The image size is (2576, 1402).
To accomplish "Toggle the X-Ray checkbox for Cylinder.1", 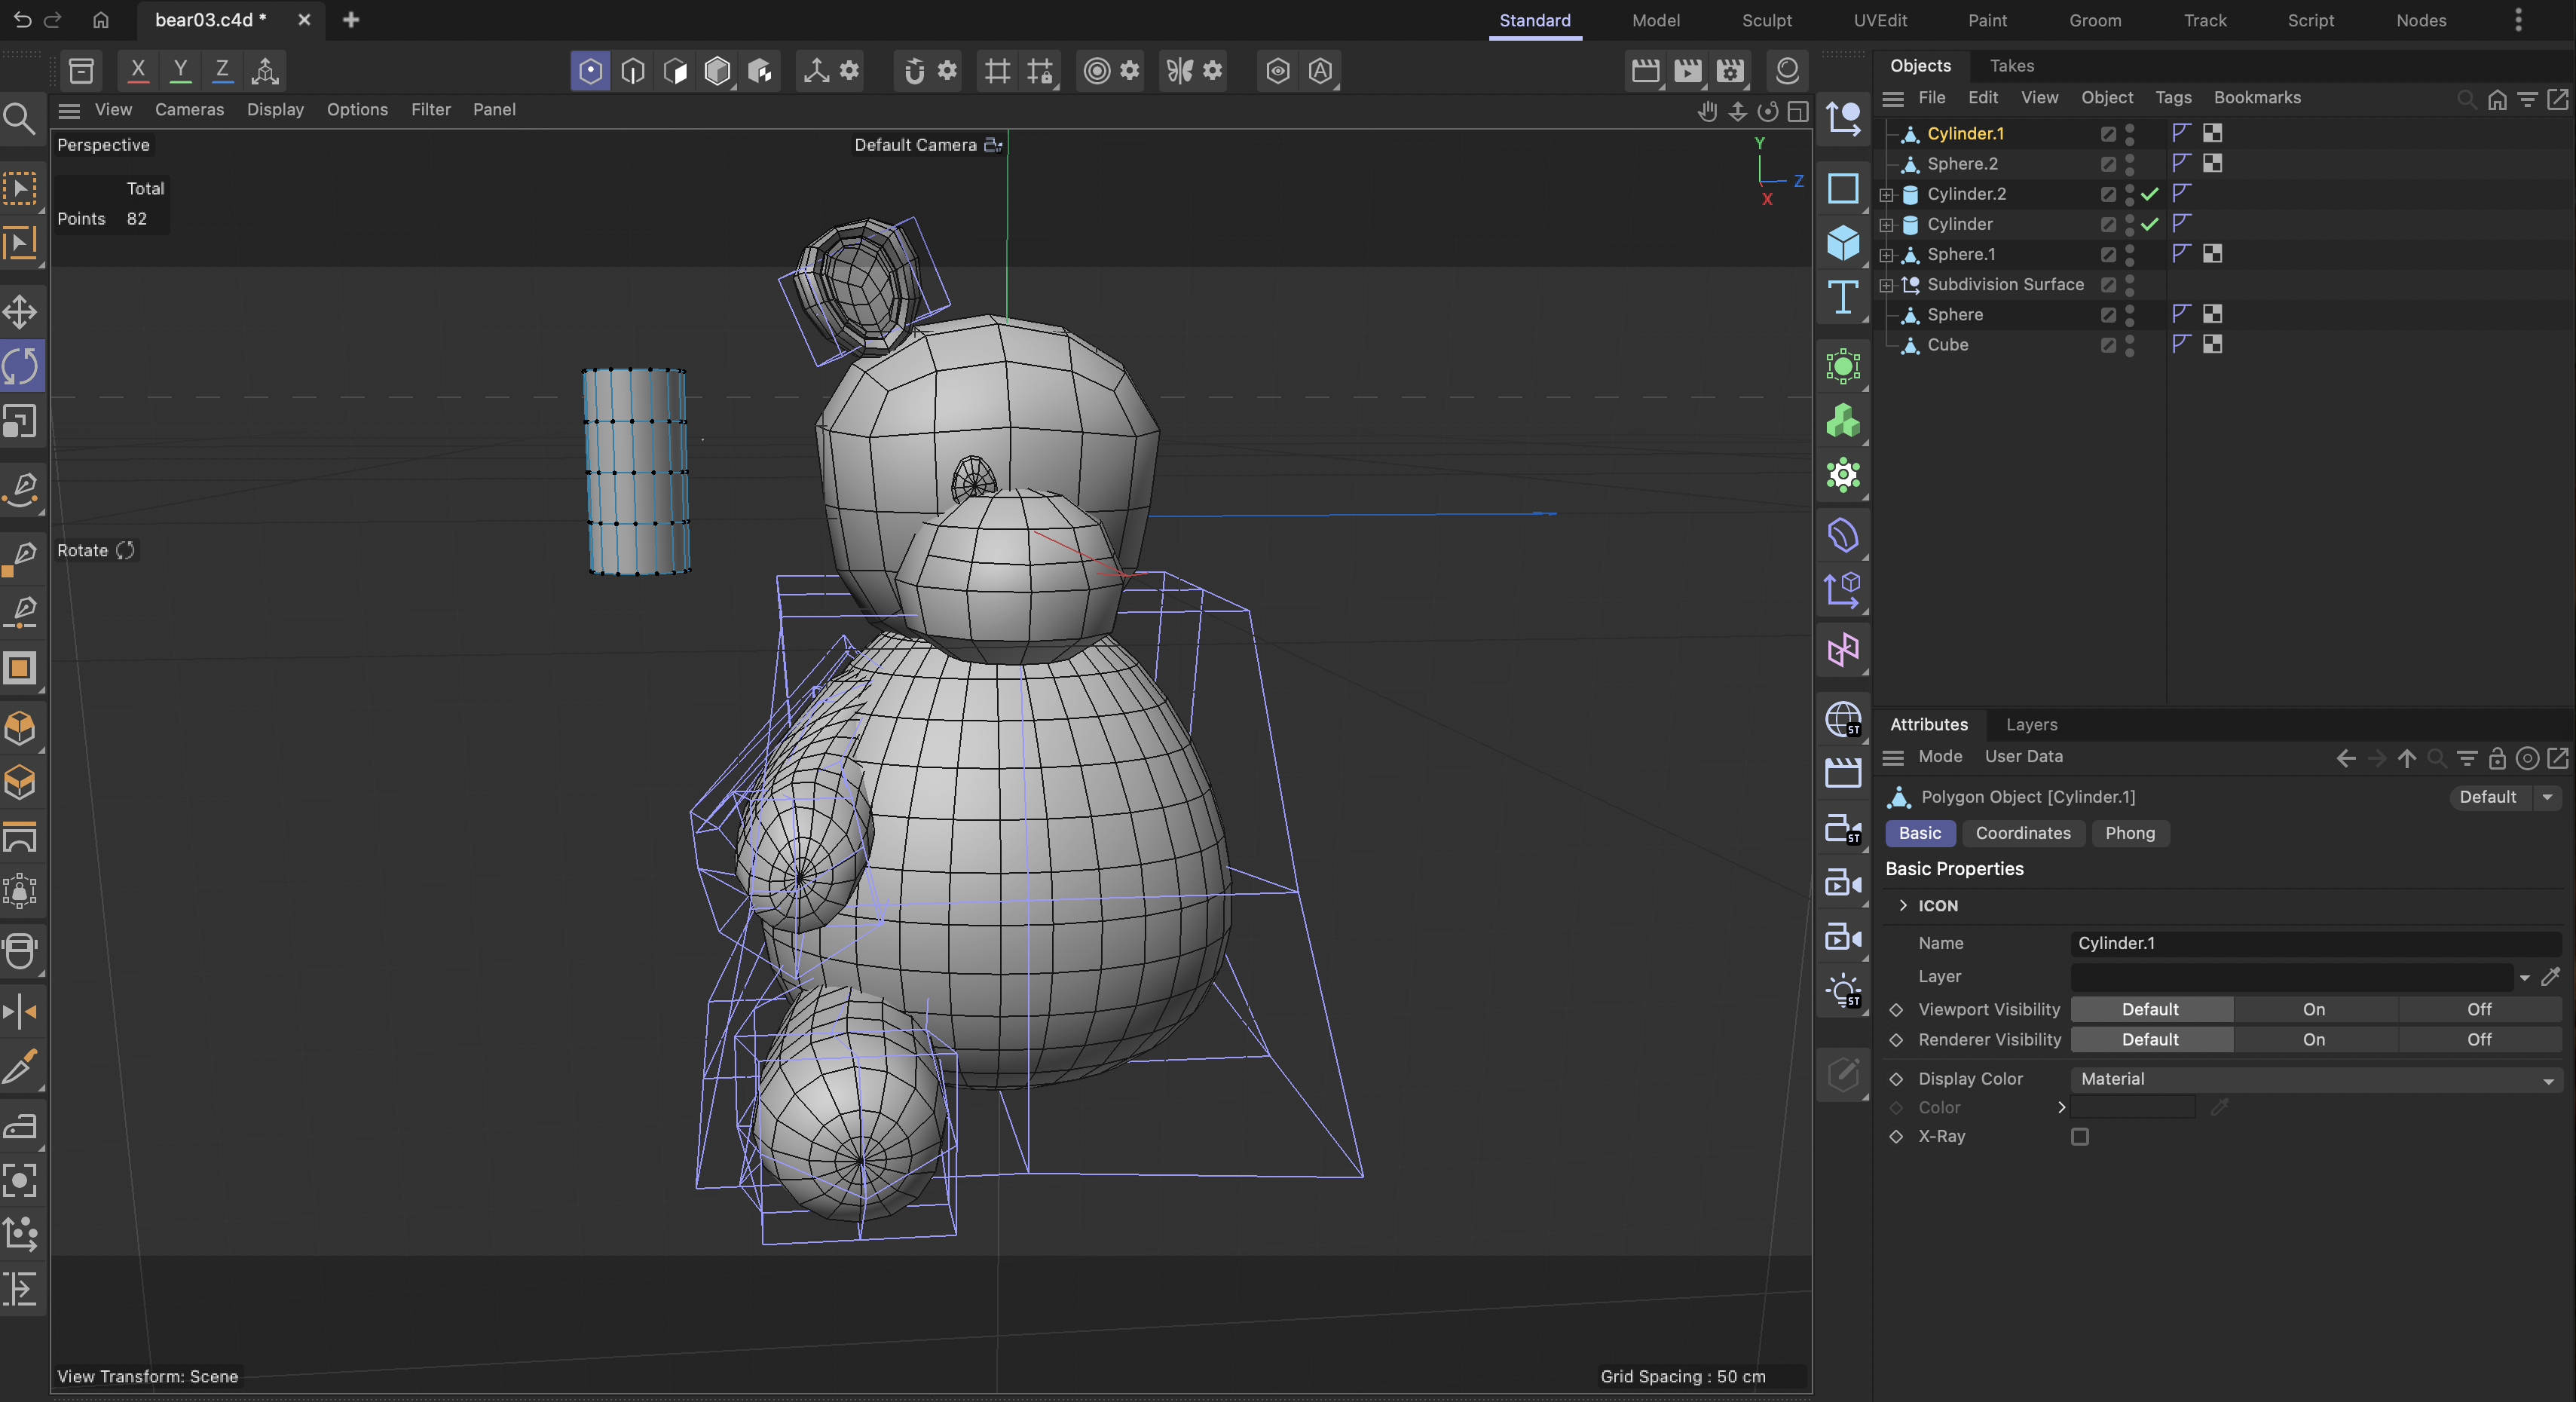I will pos(2081,1136).
